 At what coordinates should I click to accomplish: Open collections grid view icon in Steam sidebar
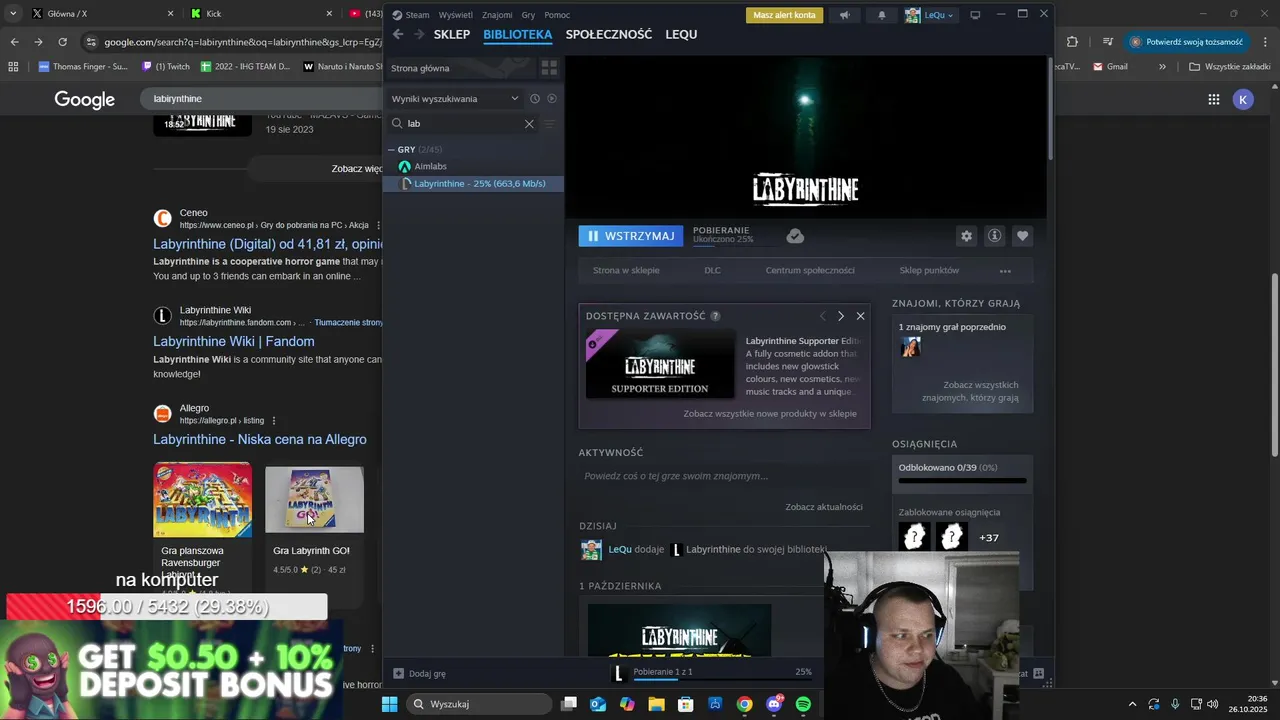click(x=549, y=68)
